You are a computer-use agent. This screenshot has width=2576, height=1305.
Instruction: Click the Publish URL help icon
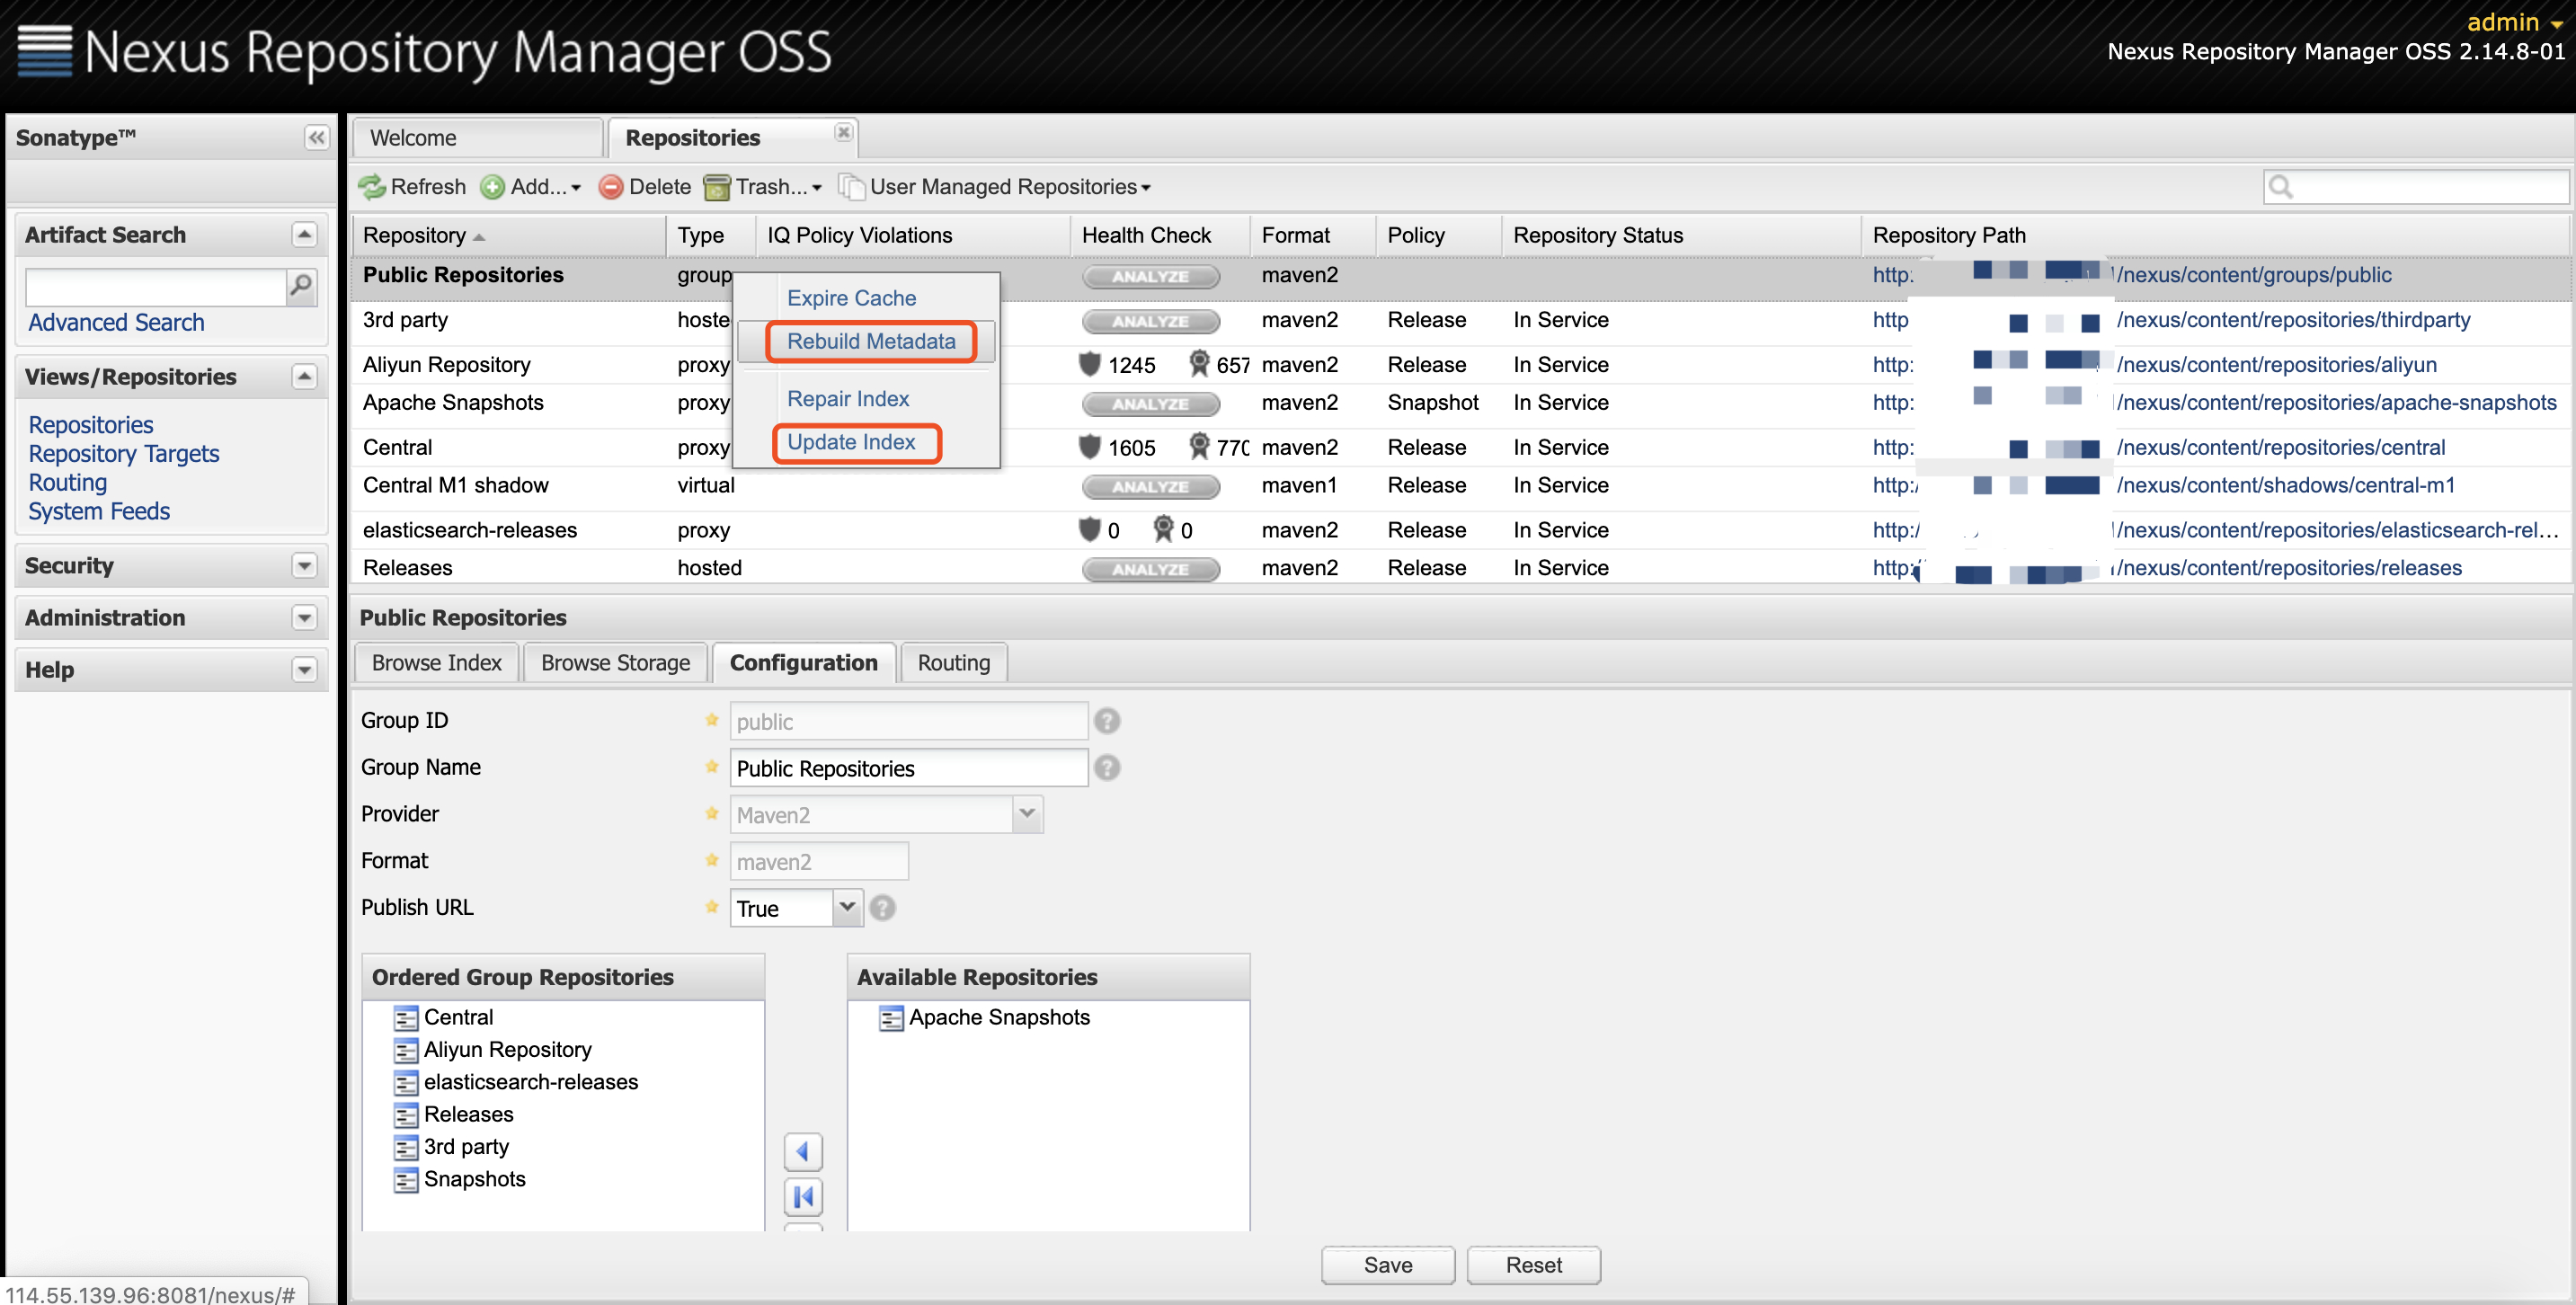883,908
